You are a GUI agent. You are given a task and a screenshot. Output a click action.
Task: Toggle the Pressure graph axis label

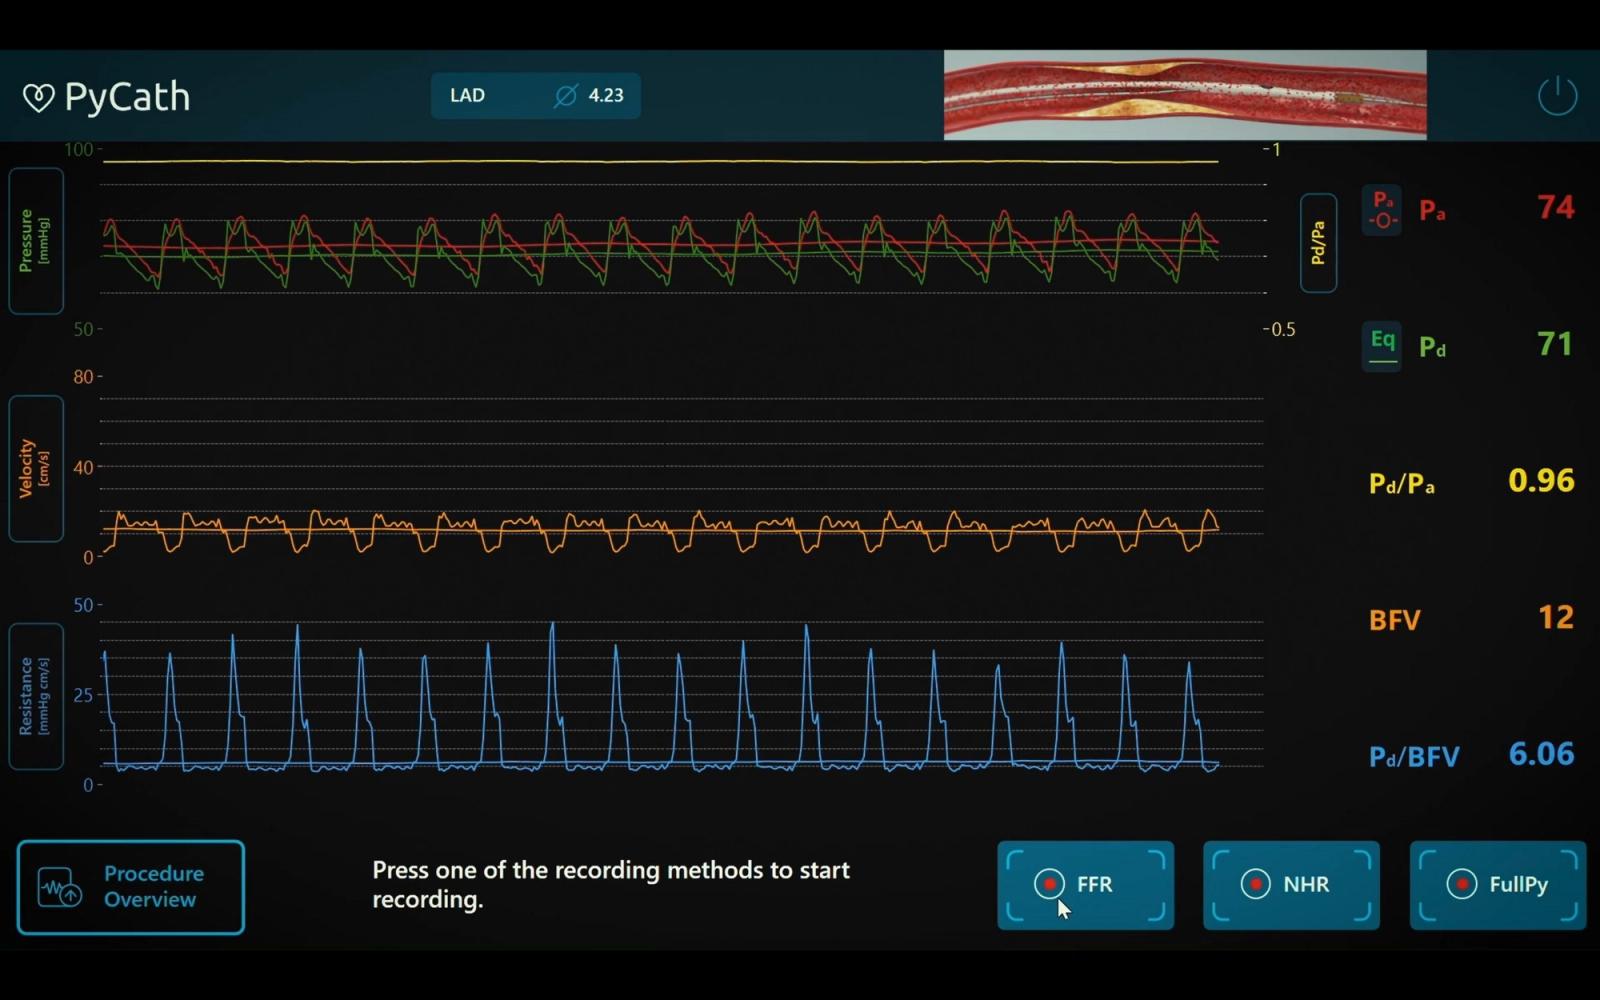[x=36, y=241]
